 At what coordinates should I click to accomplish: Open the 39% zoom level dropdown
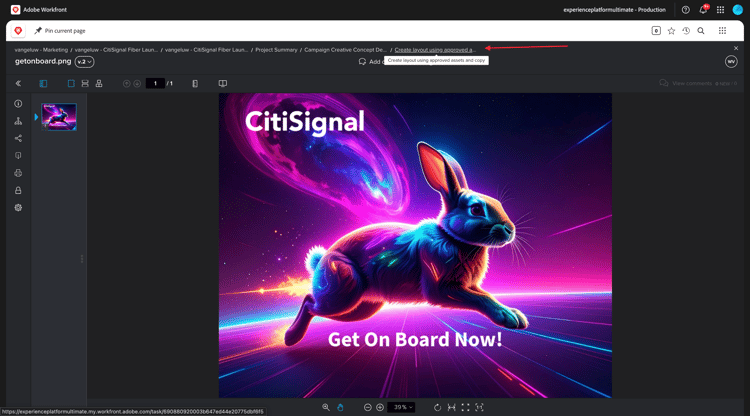coord(401,407)
